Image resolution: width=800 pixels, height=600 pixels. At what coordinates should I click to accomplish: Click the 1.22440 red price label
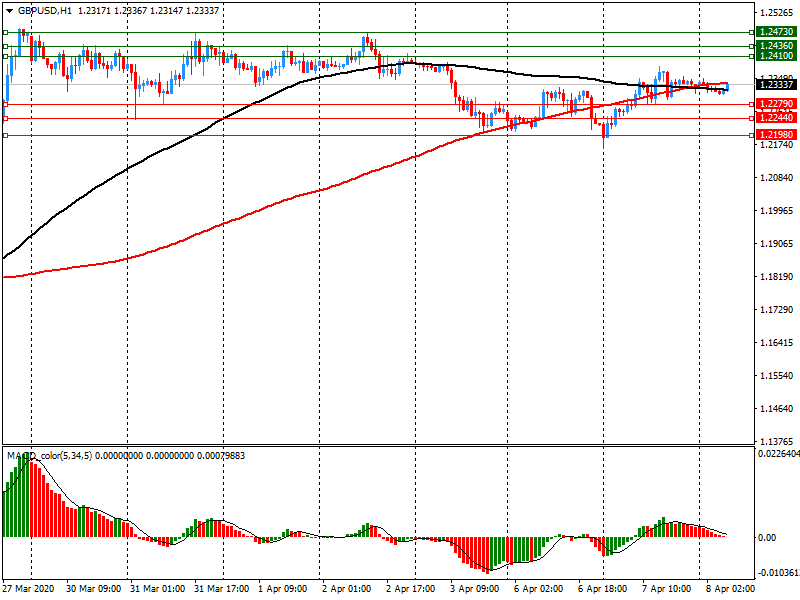[776, 118]
